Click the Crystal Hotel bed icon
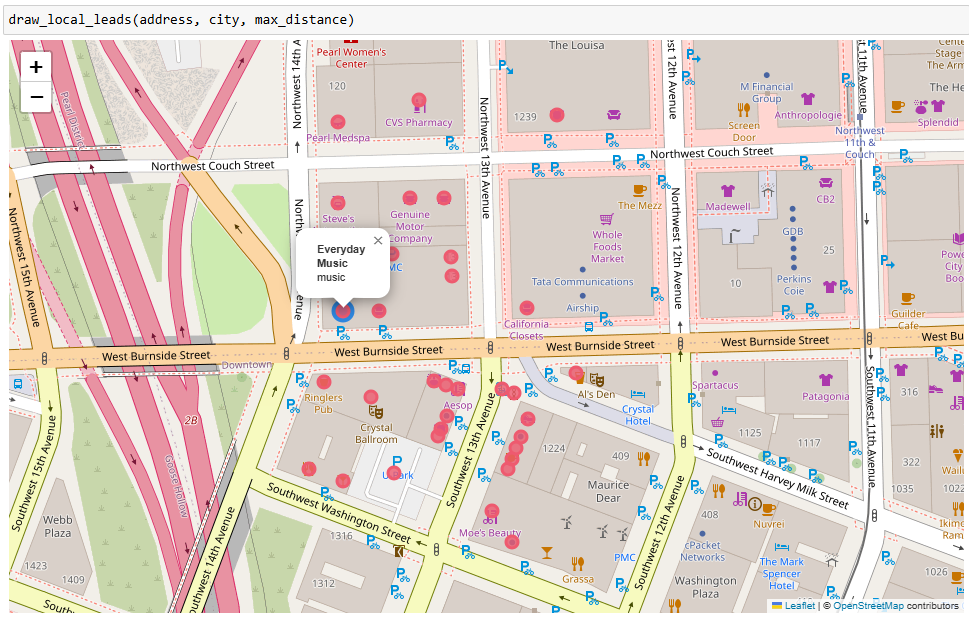 (638, 394)
